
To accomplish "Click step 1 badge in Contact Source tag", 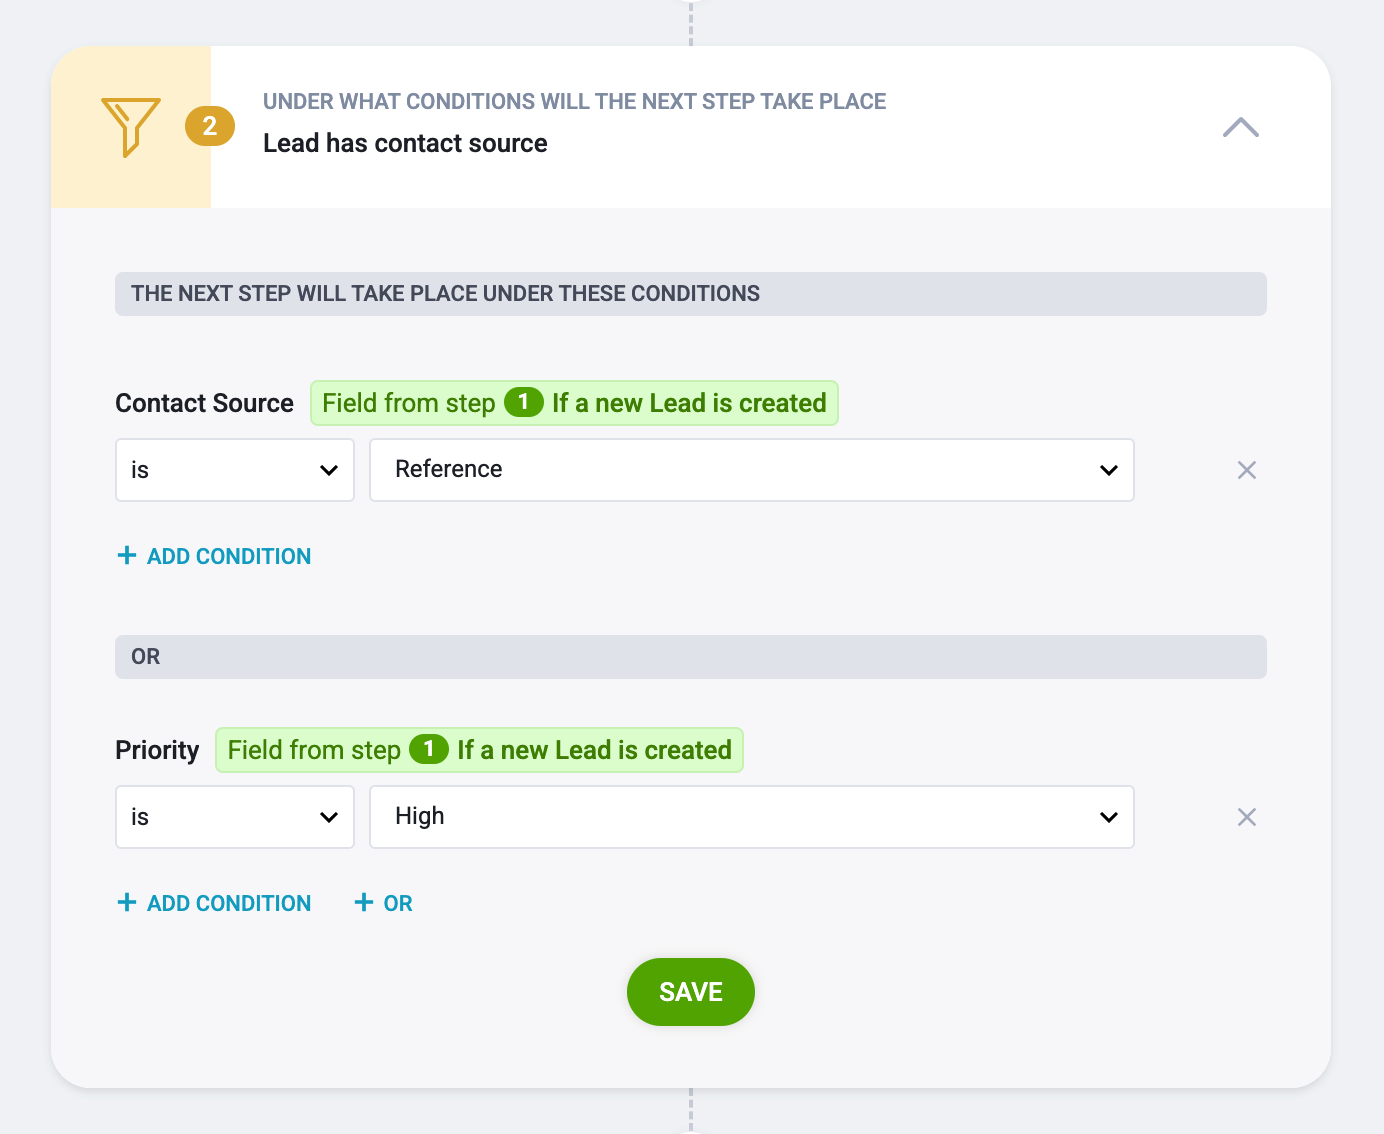I will pos(523,402).
